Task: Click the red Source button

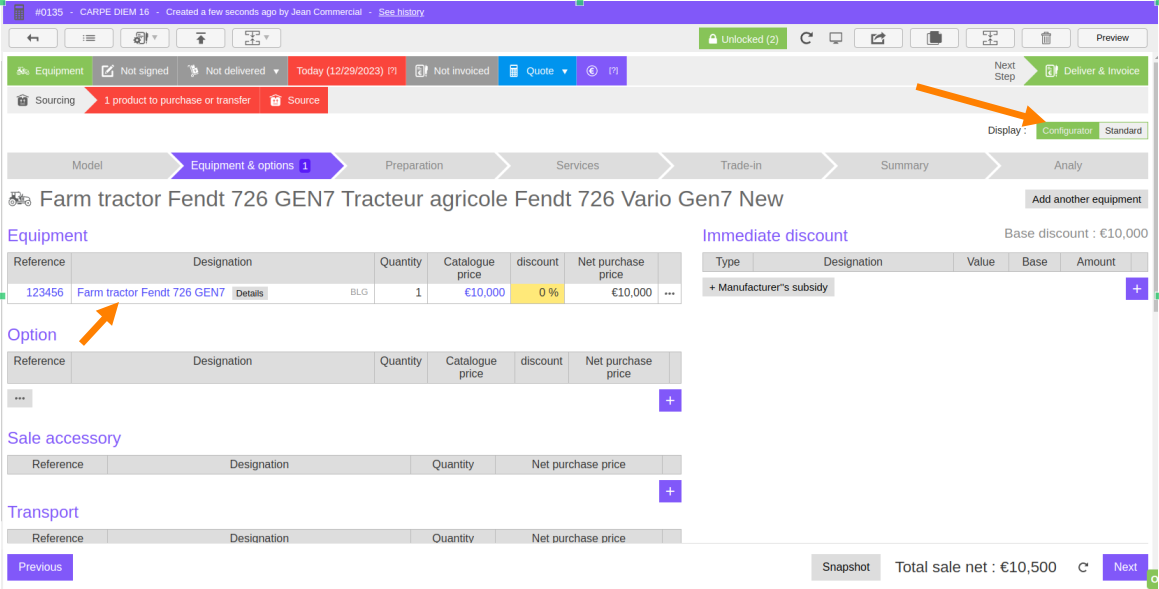Action: point(294,100)
